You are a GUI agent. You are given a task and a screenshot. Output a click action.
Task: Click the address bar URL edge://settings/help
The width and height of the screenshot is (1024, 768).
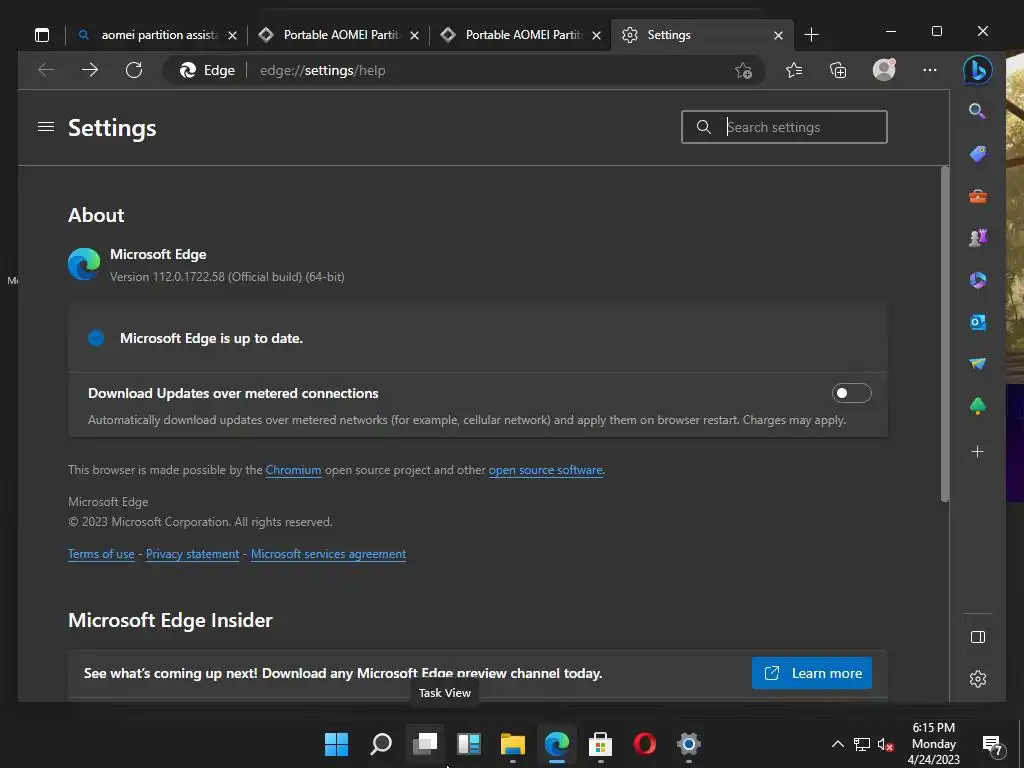(x=323, y=71)
